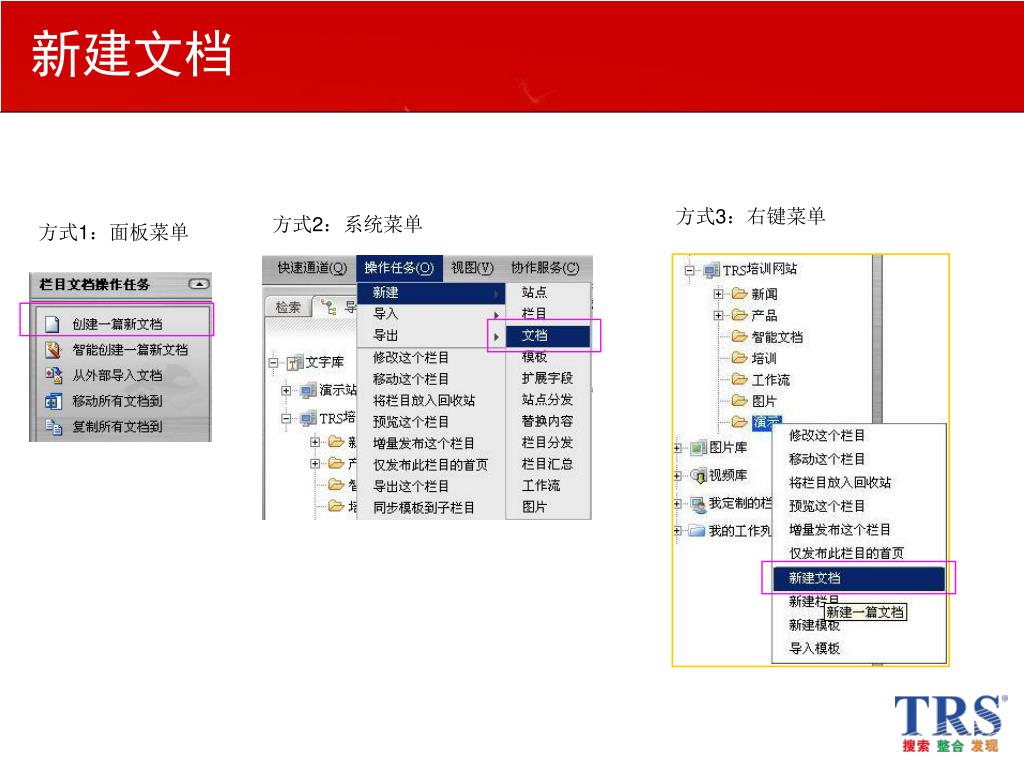1024x768 pixels.
Task: Click the tree-view tab icon beside 检索
Action: coord(328,307)
